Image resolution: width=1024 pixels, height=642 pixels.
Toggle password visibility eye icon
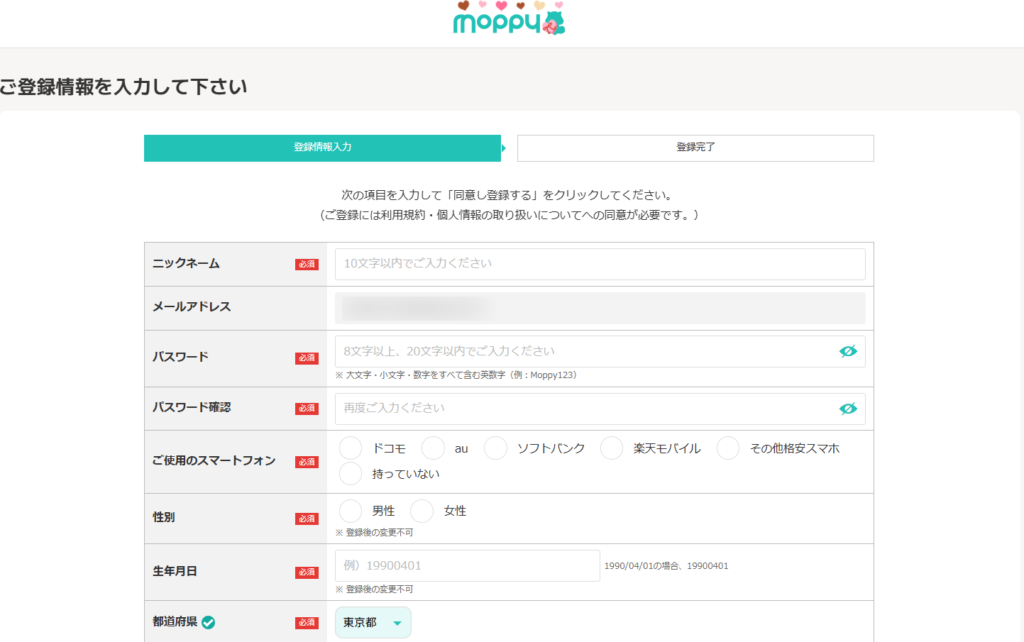click(848, 351)
